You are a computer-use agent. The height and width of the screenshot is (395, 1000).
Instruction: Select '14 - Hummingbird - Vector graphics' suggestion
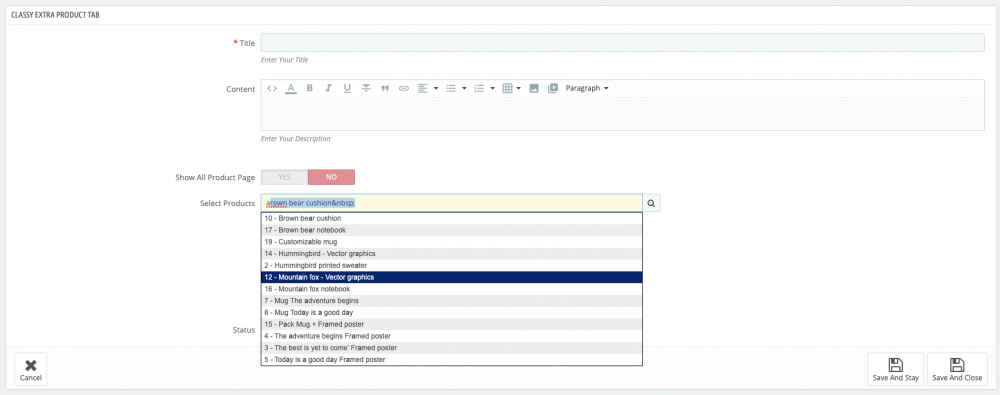(452, 253)
